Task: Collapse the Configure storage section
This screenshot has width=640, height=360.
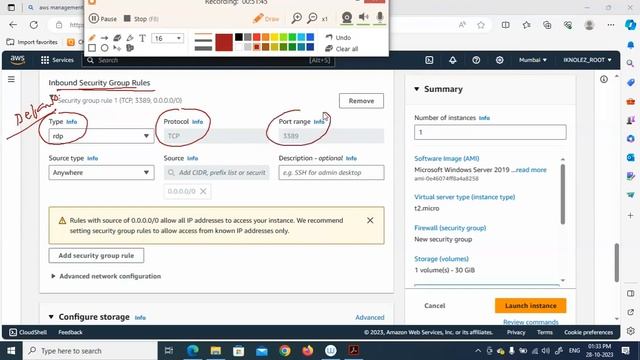Action: [51, 317]
